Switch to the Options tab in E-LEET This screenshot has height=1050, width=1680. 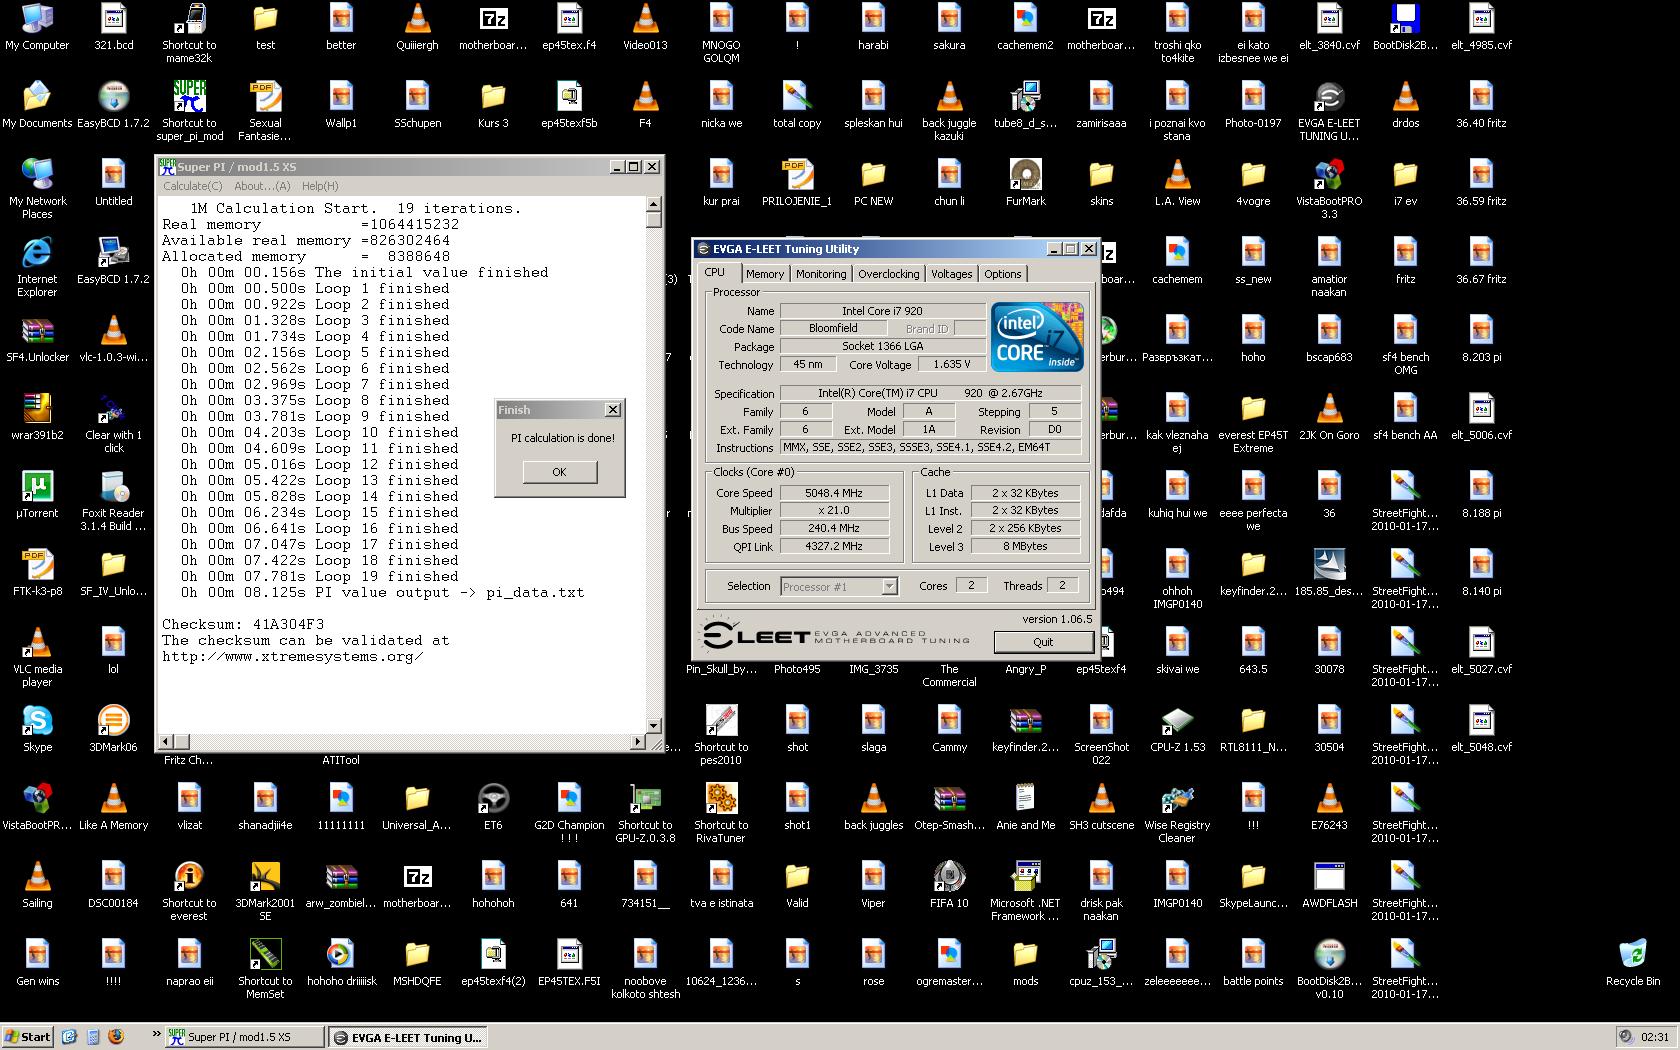pos(1002,274)
